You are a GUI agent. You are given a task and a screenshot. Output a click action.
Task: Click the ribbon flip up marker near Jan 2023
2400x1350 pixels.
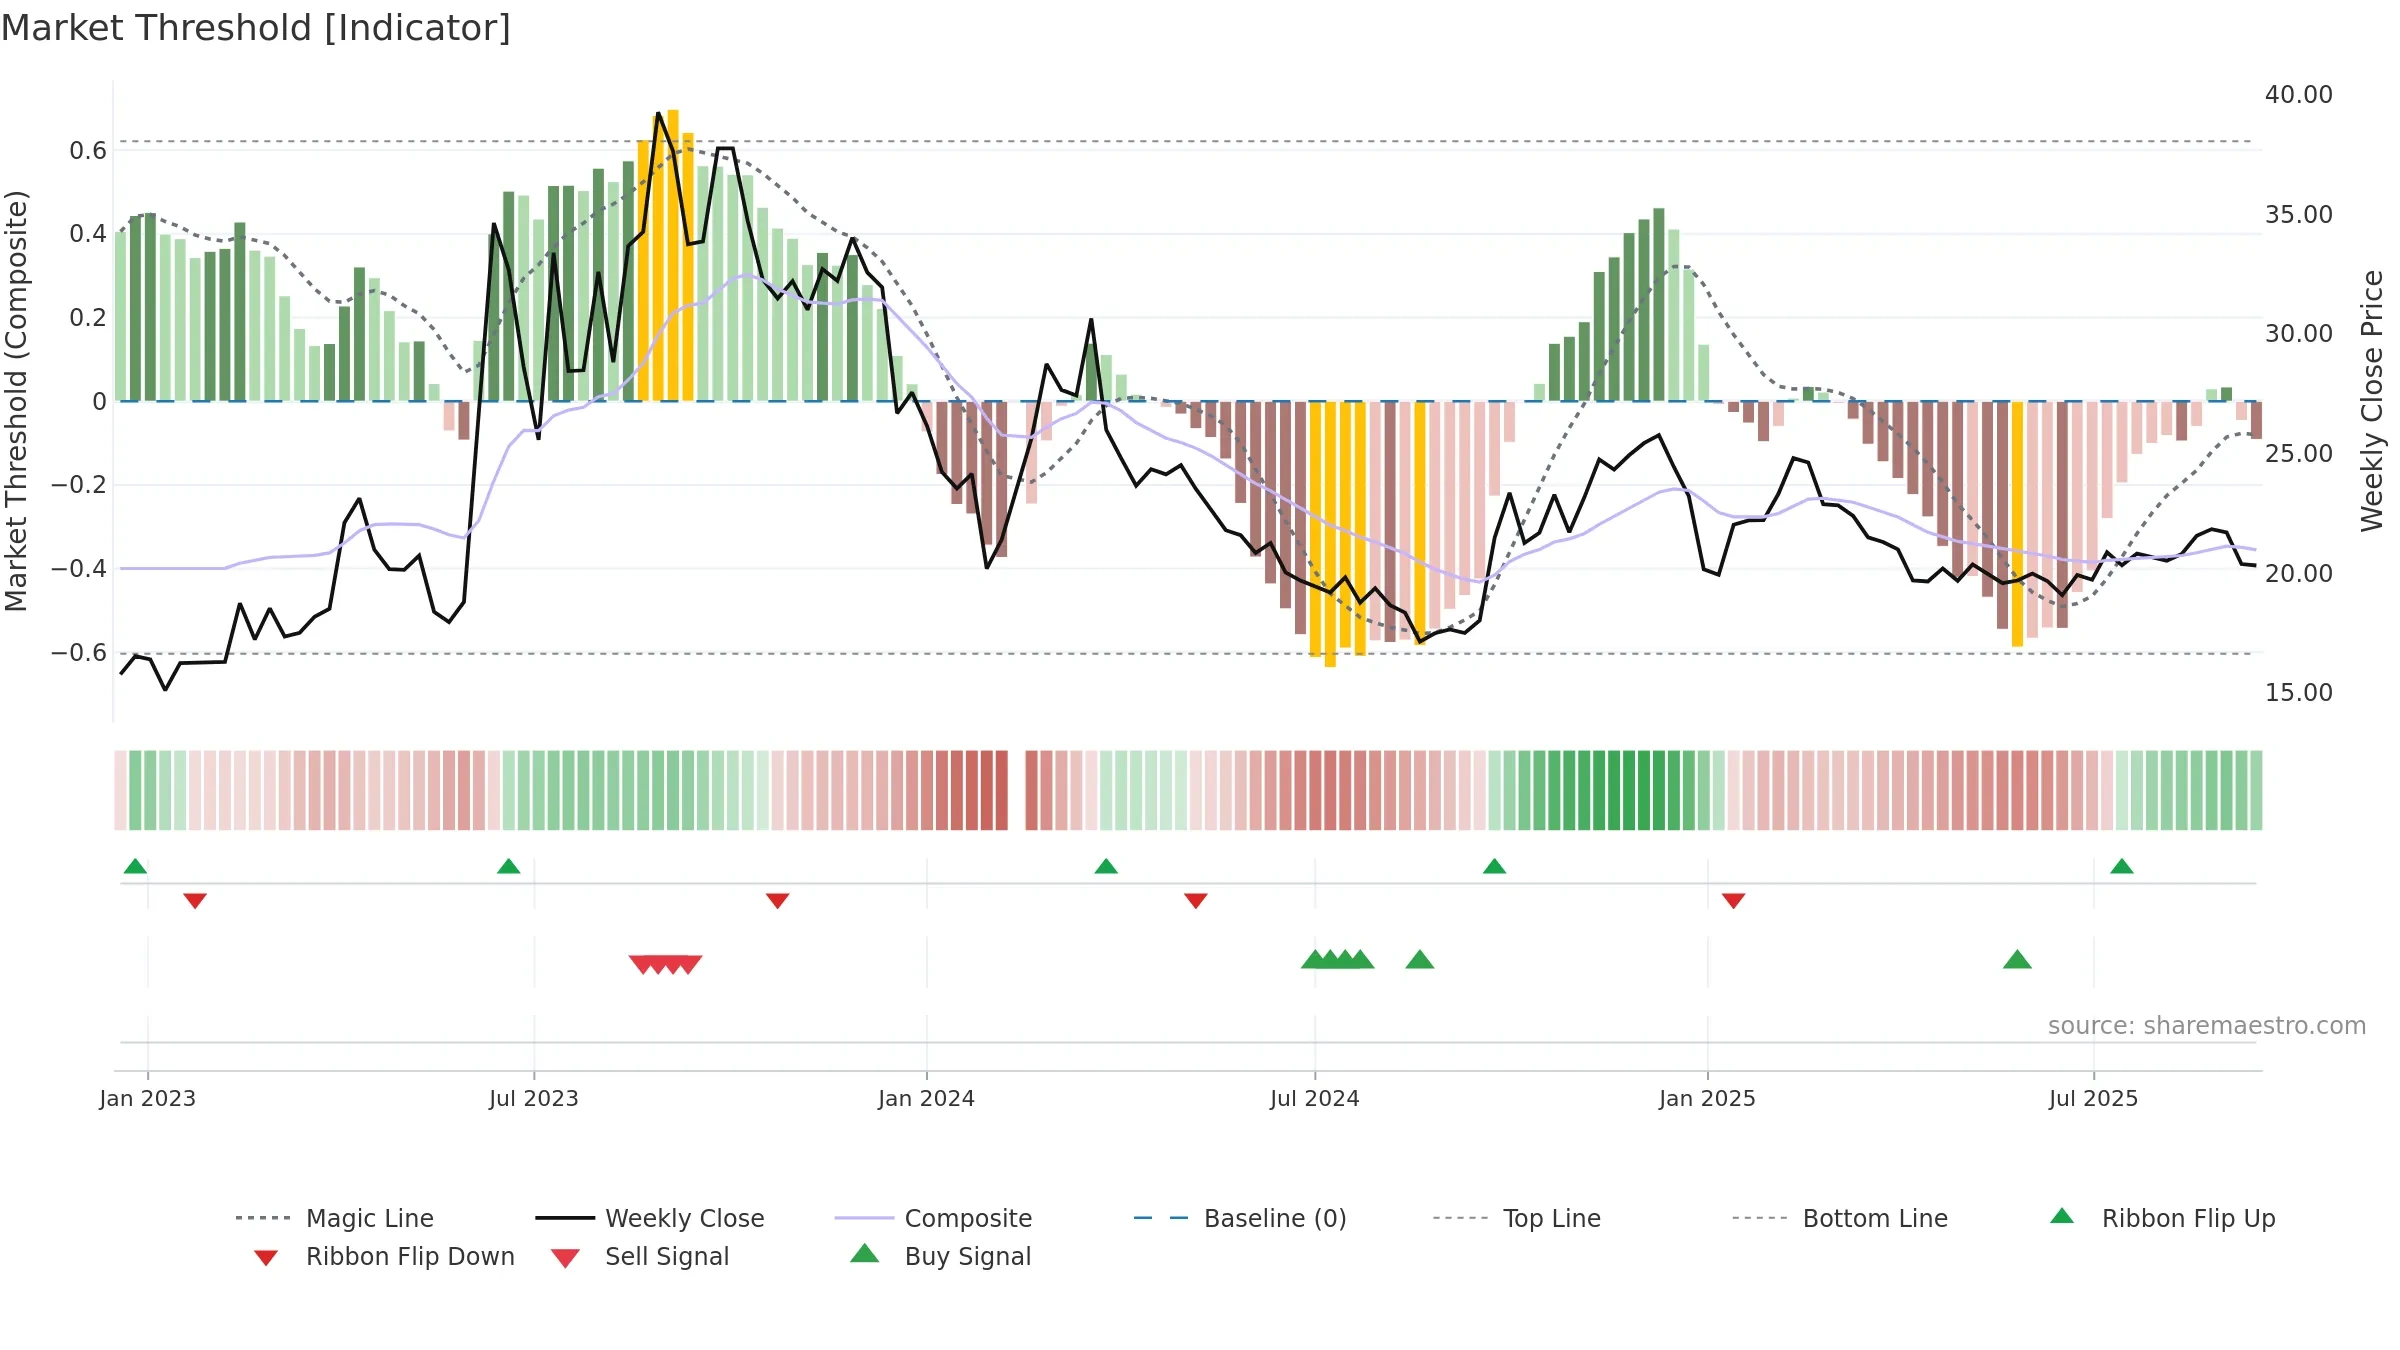[x=135, y=866]
